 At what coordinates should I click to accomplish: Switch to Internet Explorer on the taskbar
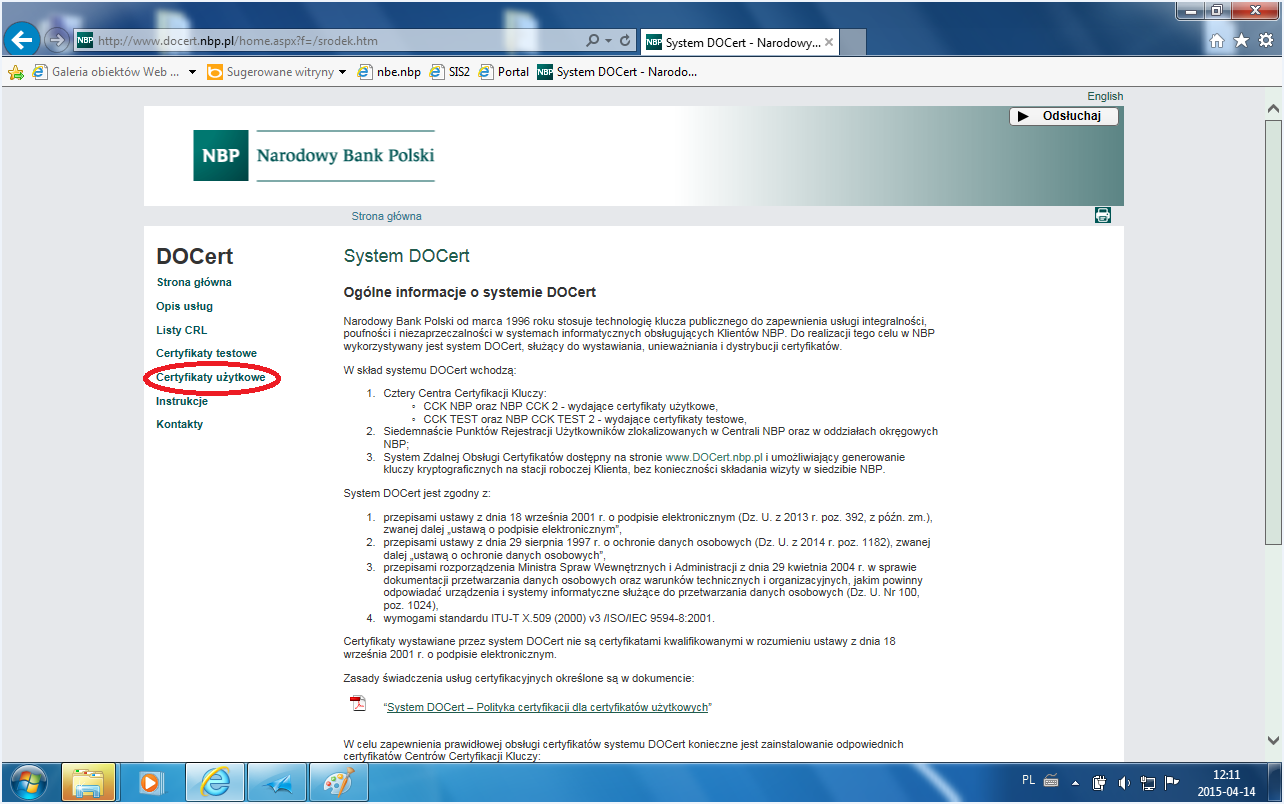tap(213, 782)
